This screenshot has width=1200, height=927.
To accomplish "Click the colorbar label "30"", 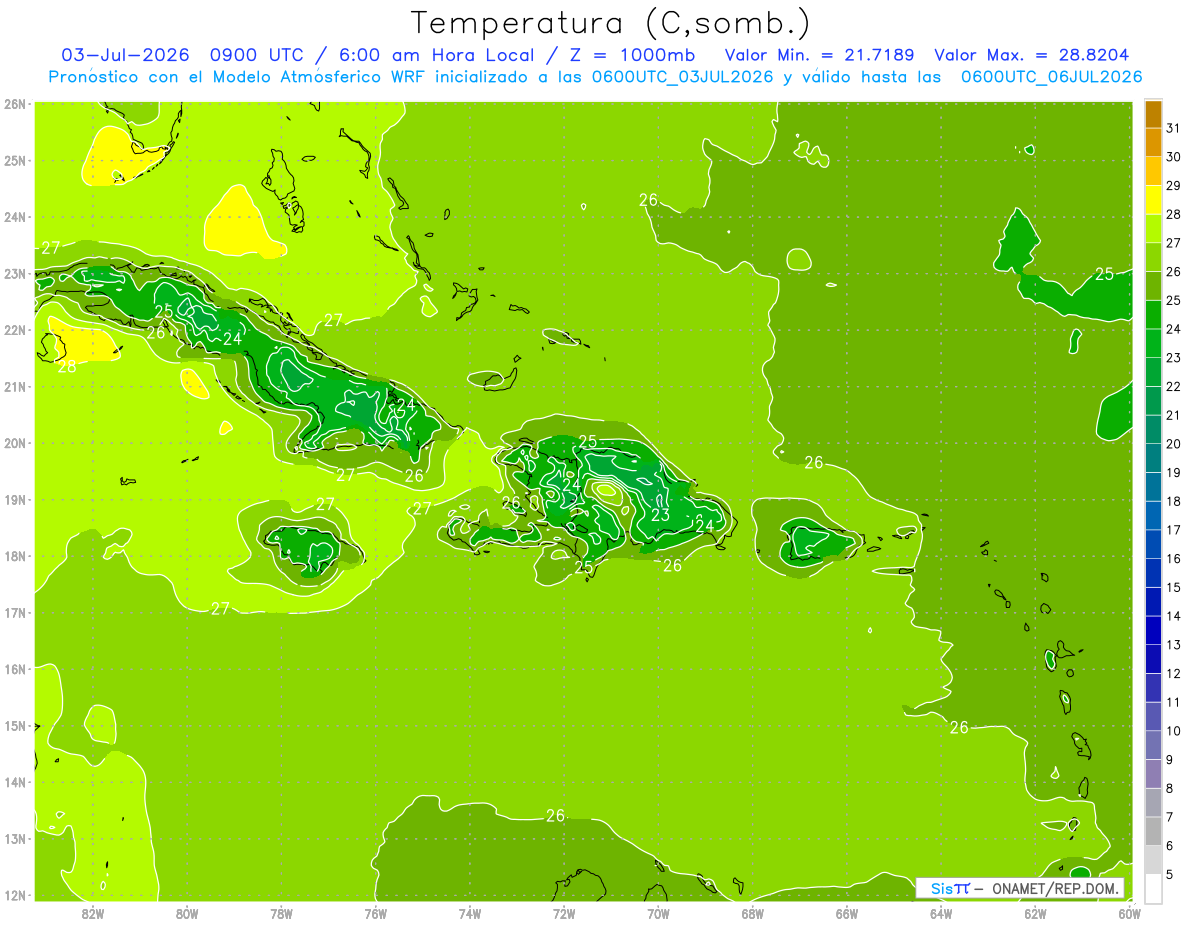I will [1174, 157].
